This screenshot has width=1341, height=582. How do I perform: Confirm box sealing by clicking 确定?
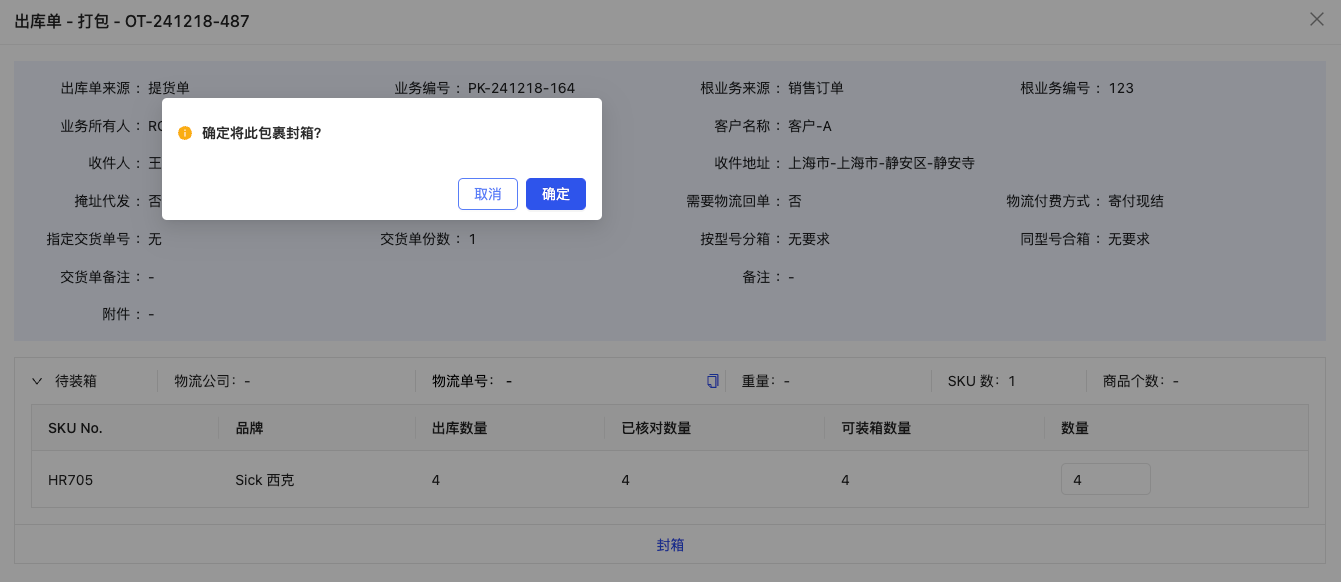[x=555, y=194]
